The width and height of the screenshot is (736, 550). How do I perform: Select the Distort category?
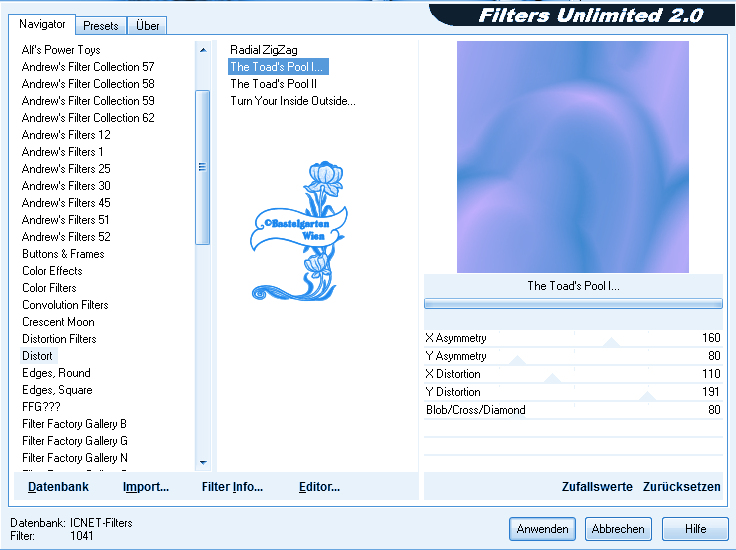pyautogui.click(x=38, y=356)
